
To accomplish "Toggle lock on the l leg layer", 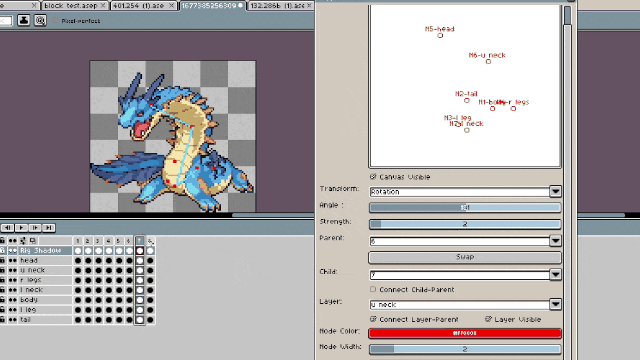I will (x=3, y=310).
